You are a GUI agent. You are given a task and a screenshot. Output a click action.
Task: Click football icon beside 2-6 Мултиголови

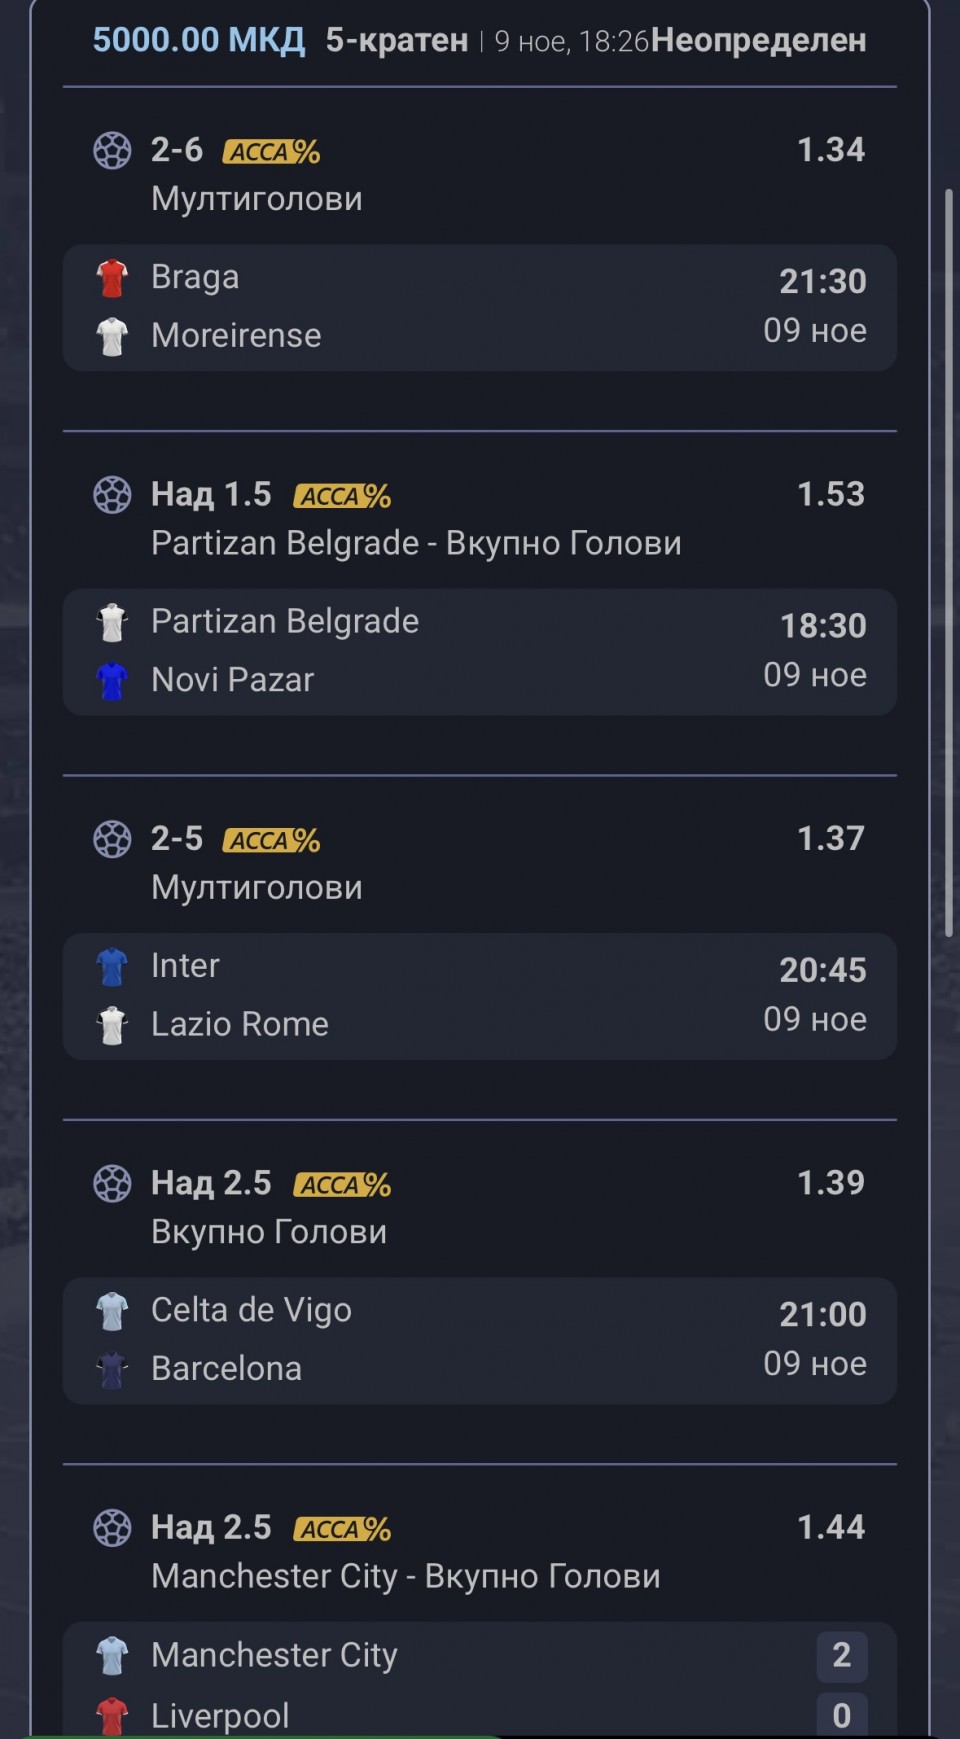pos(112,151)
